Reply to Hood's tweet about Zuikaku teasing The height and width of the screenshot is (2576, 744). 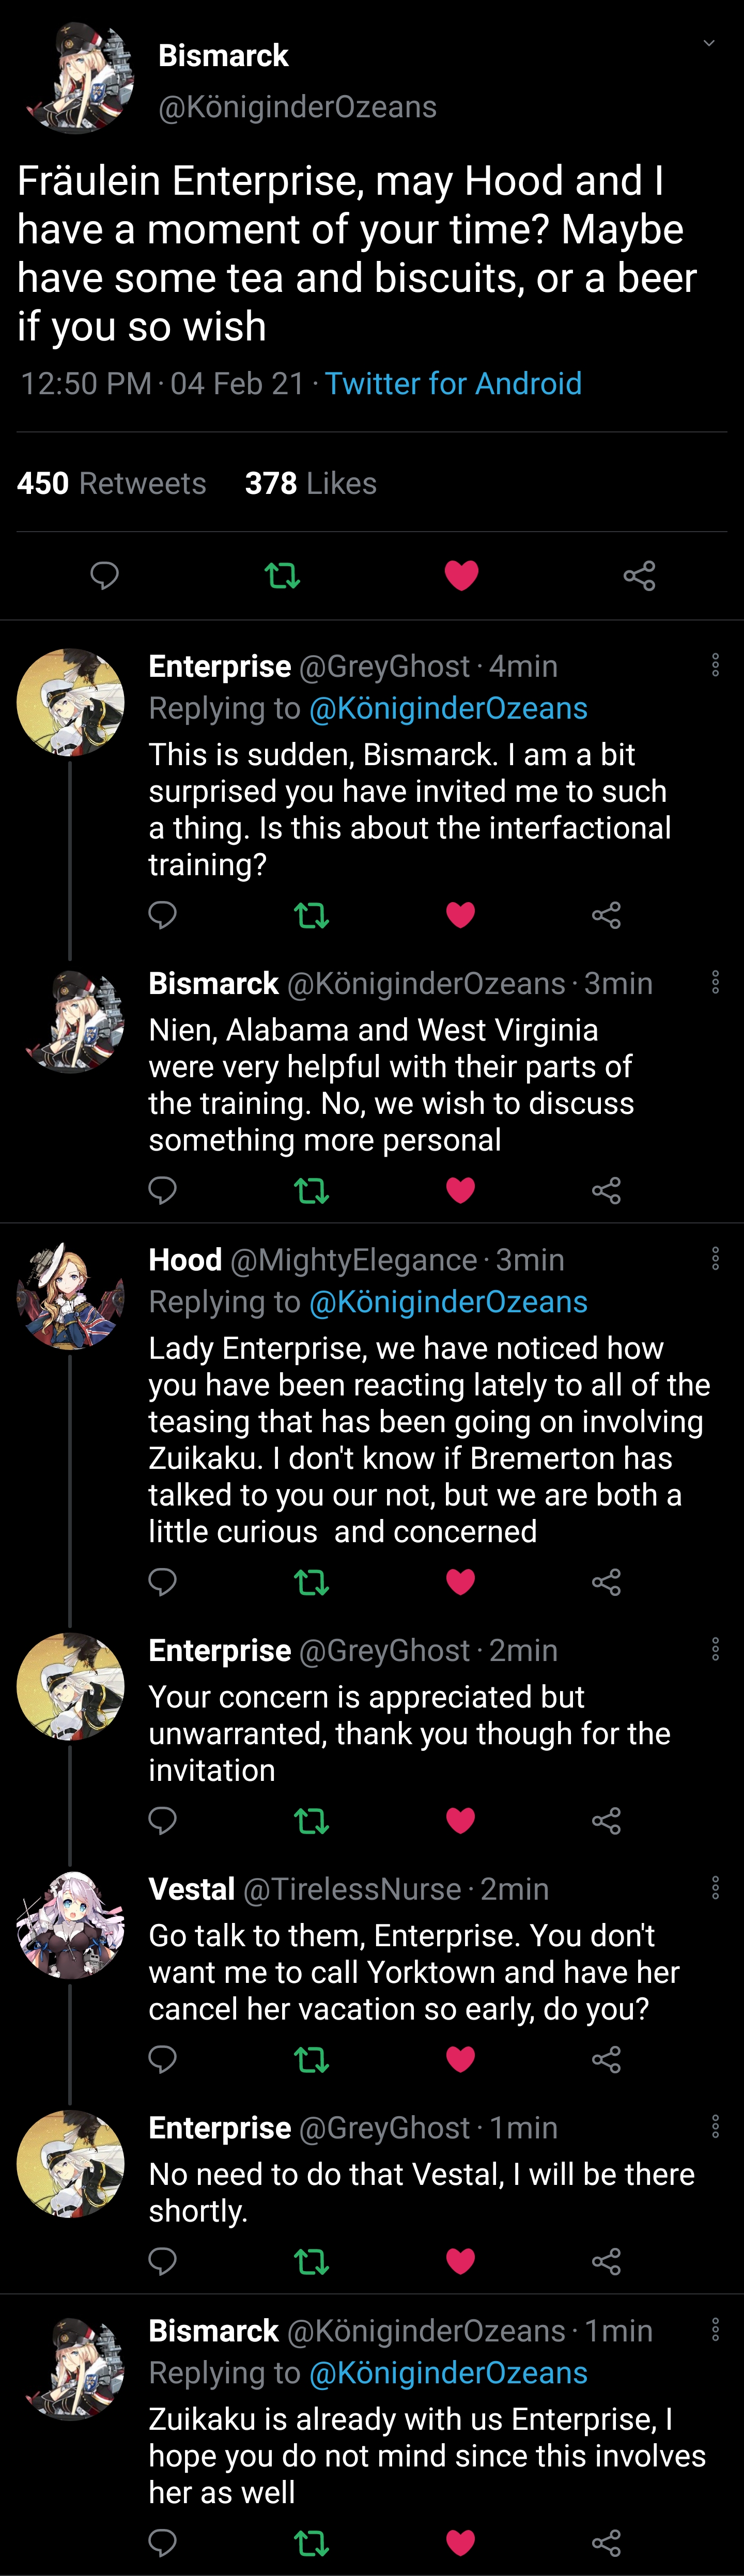162,1581
